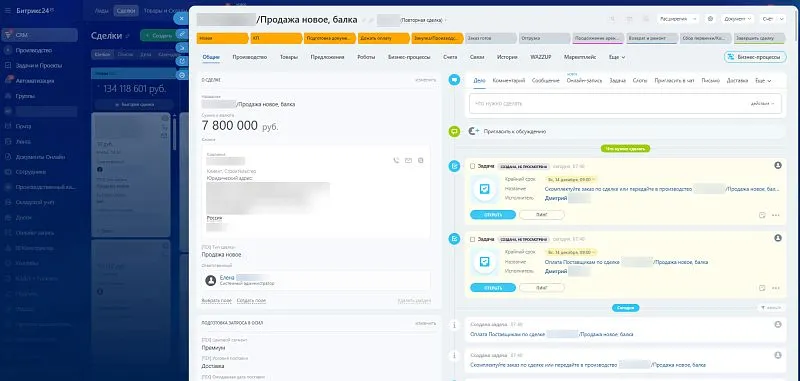Open more options for task Оплата Поставщикам

tap(776, 288)
